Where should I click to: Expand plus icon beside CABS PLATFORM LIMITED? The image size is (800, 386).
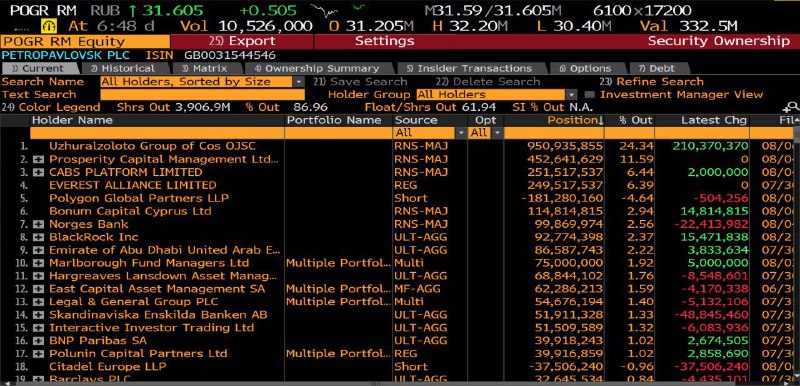(39, 172)
